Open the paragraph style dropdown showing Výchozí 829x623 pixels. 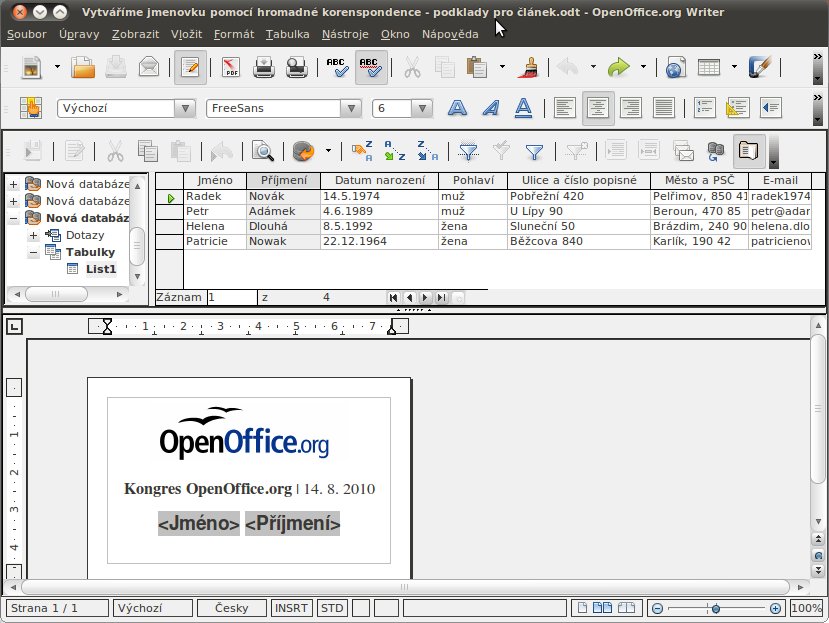(x=185, y=108)
